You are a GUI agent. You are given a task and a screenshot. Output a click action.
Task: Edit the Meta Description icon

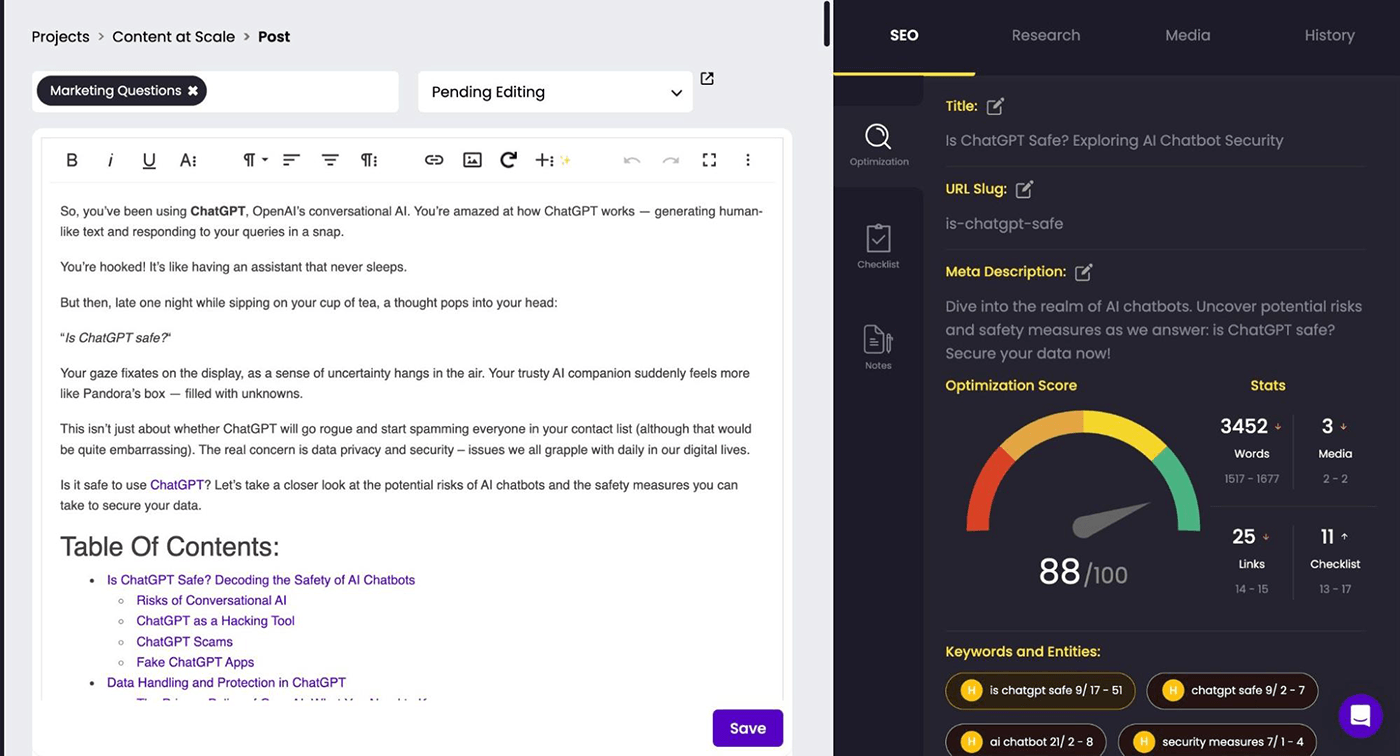(1083, 272)
